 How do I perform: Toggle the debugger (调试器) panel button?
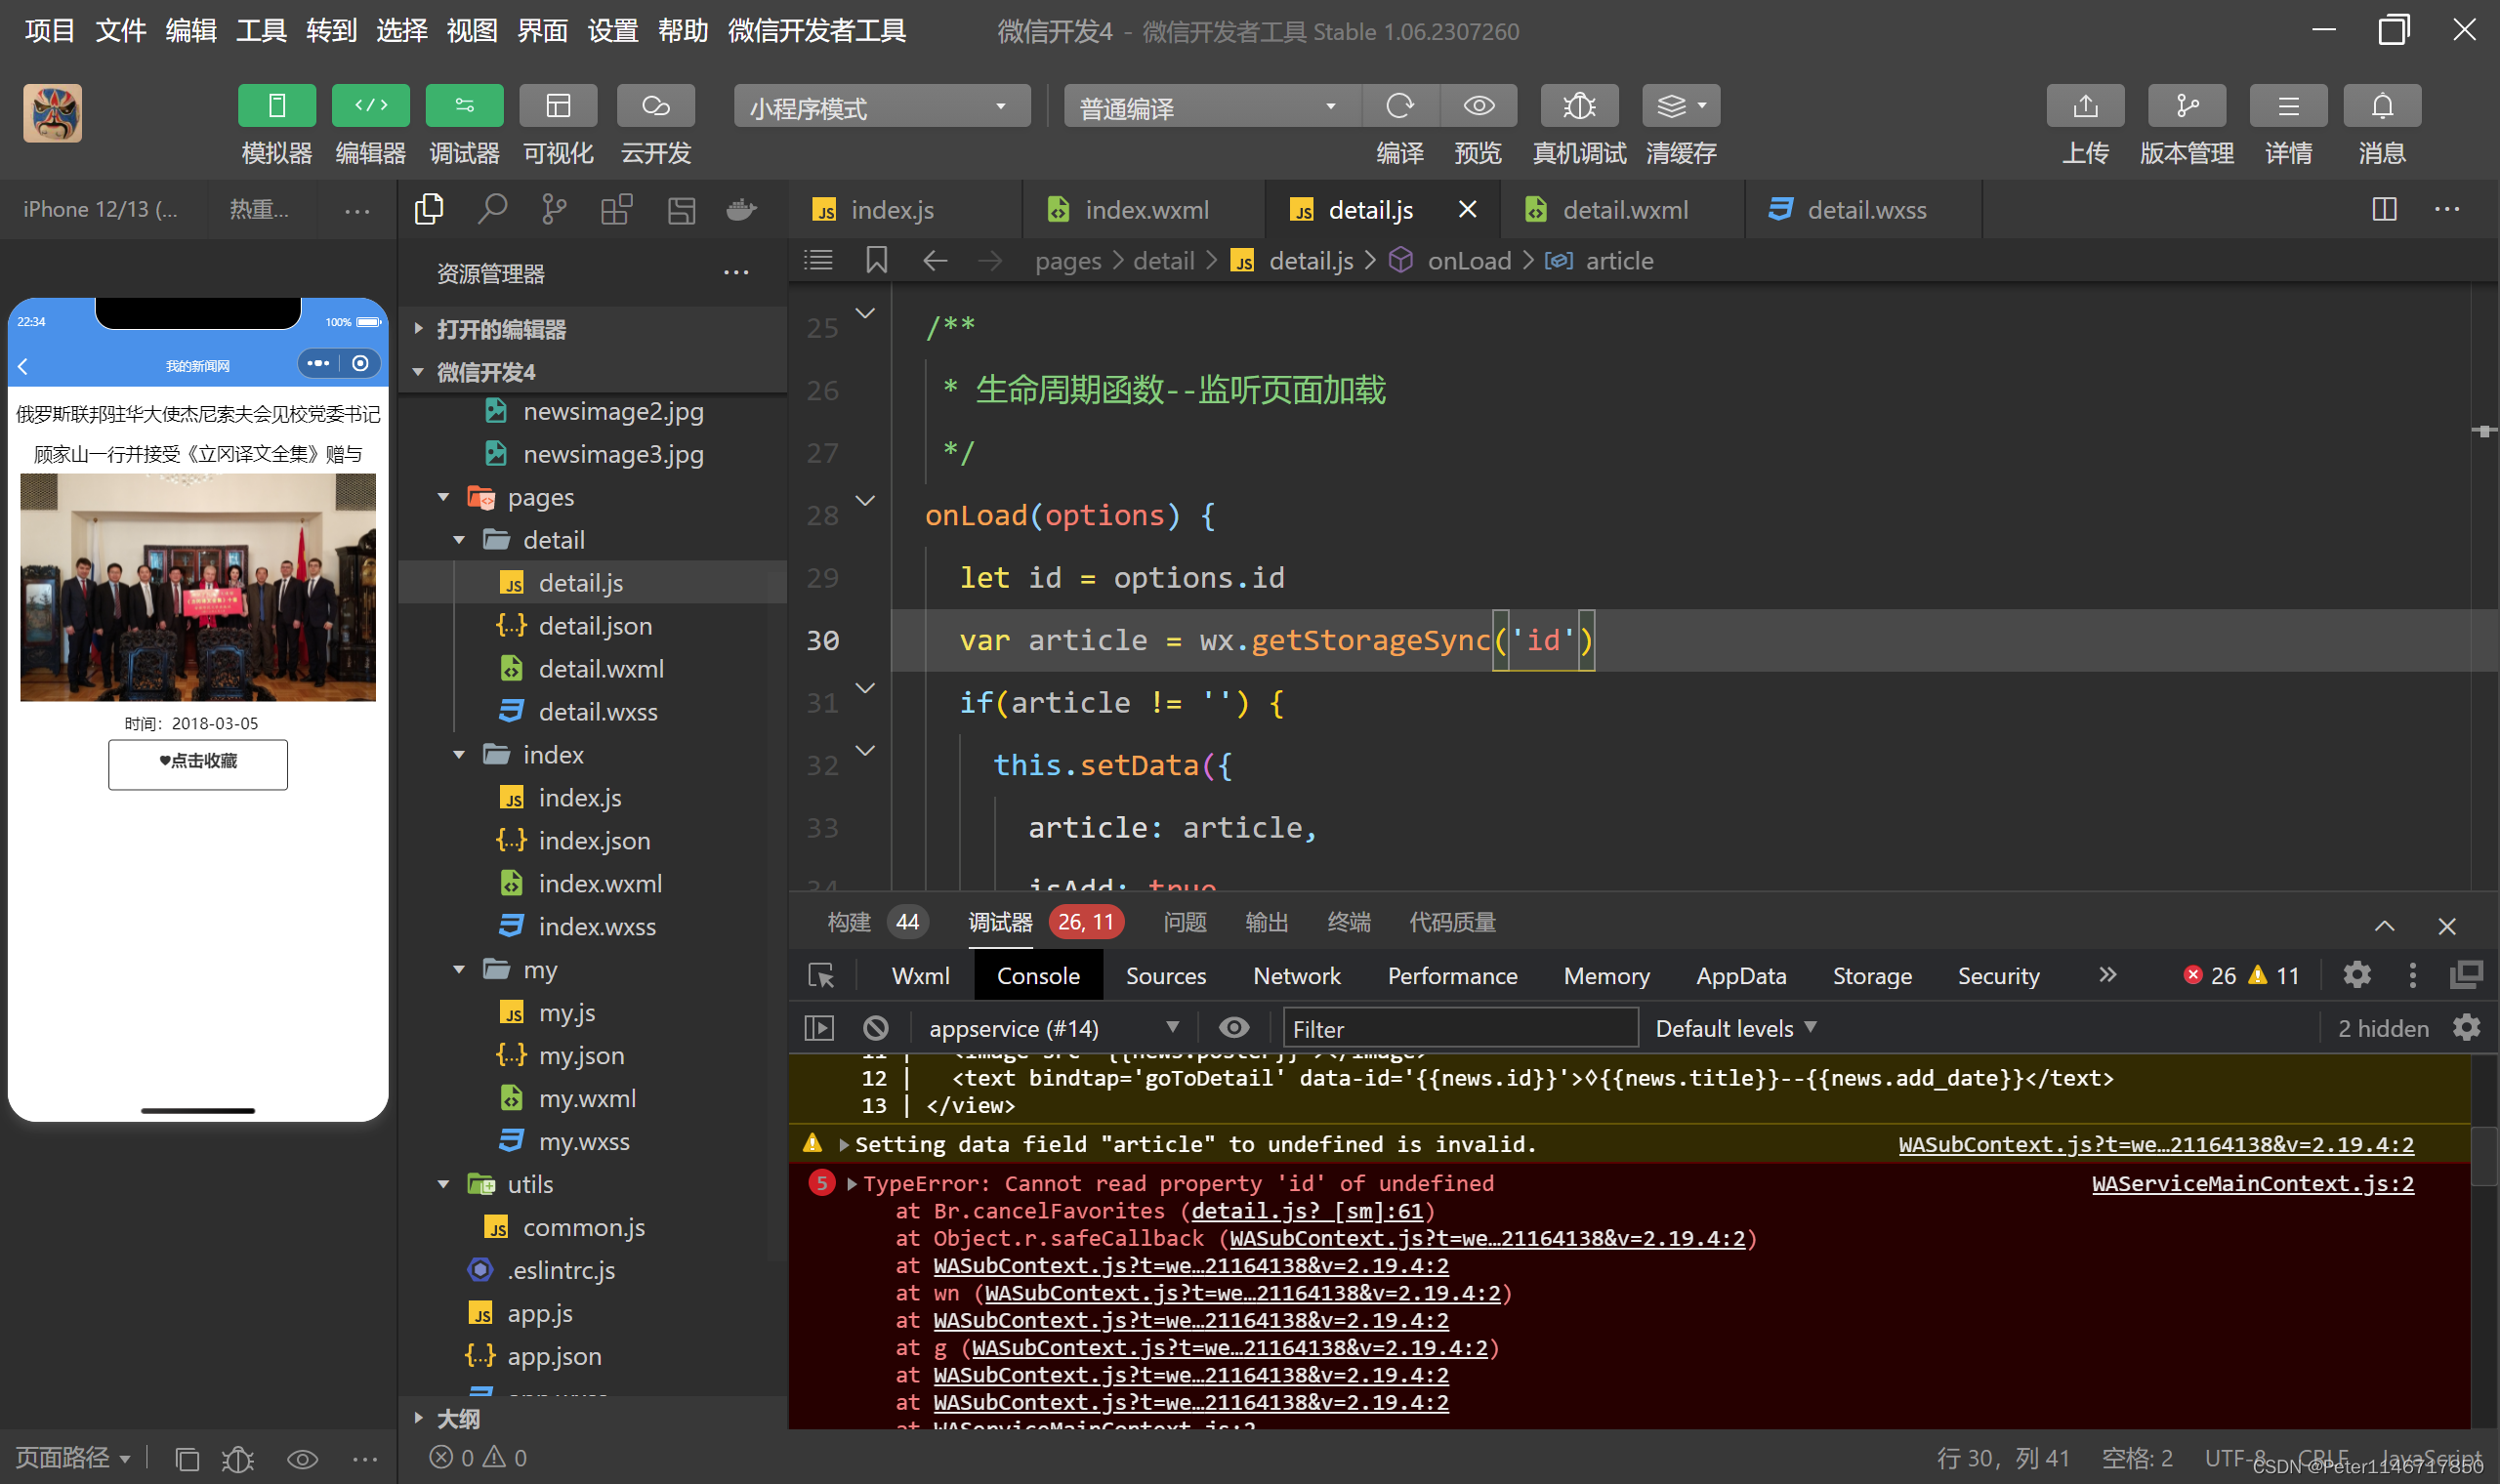pos(464,106)
